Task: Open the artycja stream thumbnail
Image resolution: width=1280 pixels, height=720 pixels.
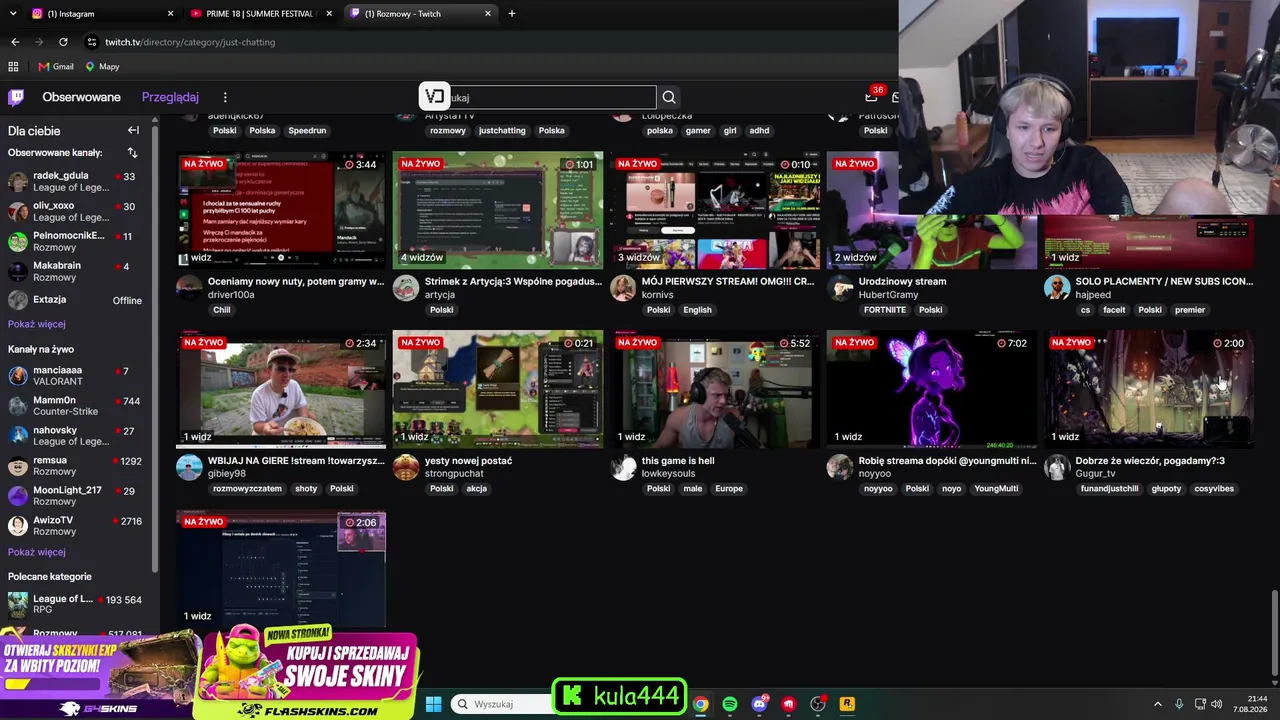Action: pos(498,210)
